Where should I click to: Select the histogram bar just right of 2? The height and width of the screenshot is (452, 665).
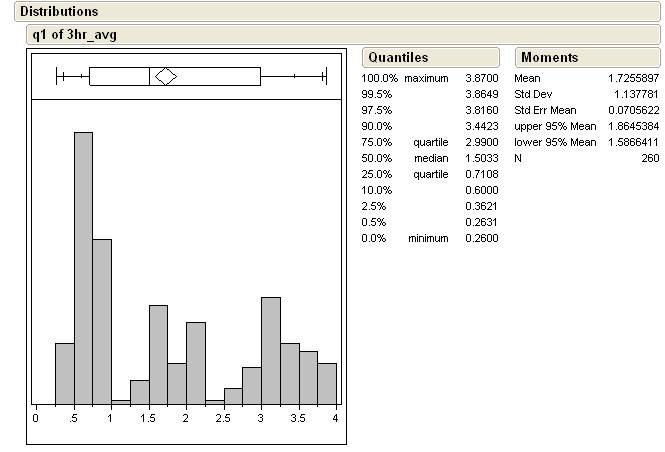point(196,361)
